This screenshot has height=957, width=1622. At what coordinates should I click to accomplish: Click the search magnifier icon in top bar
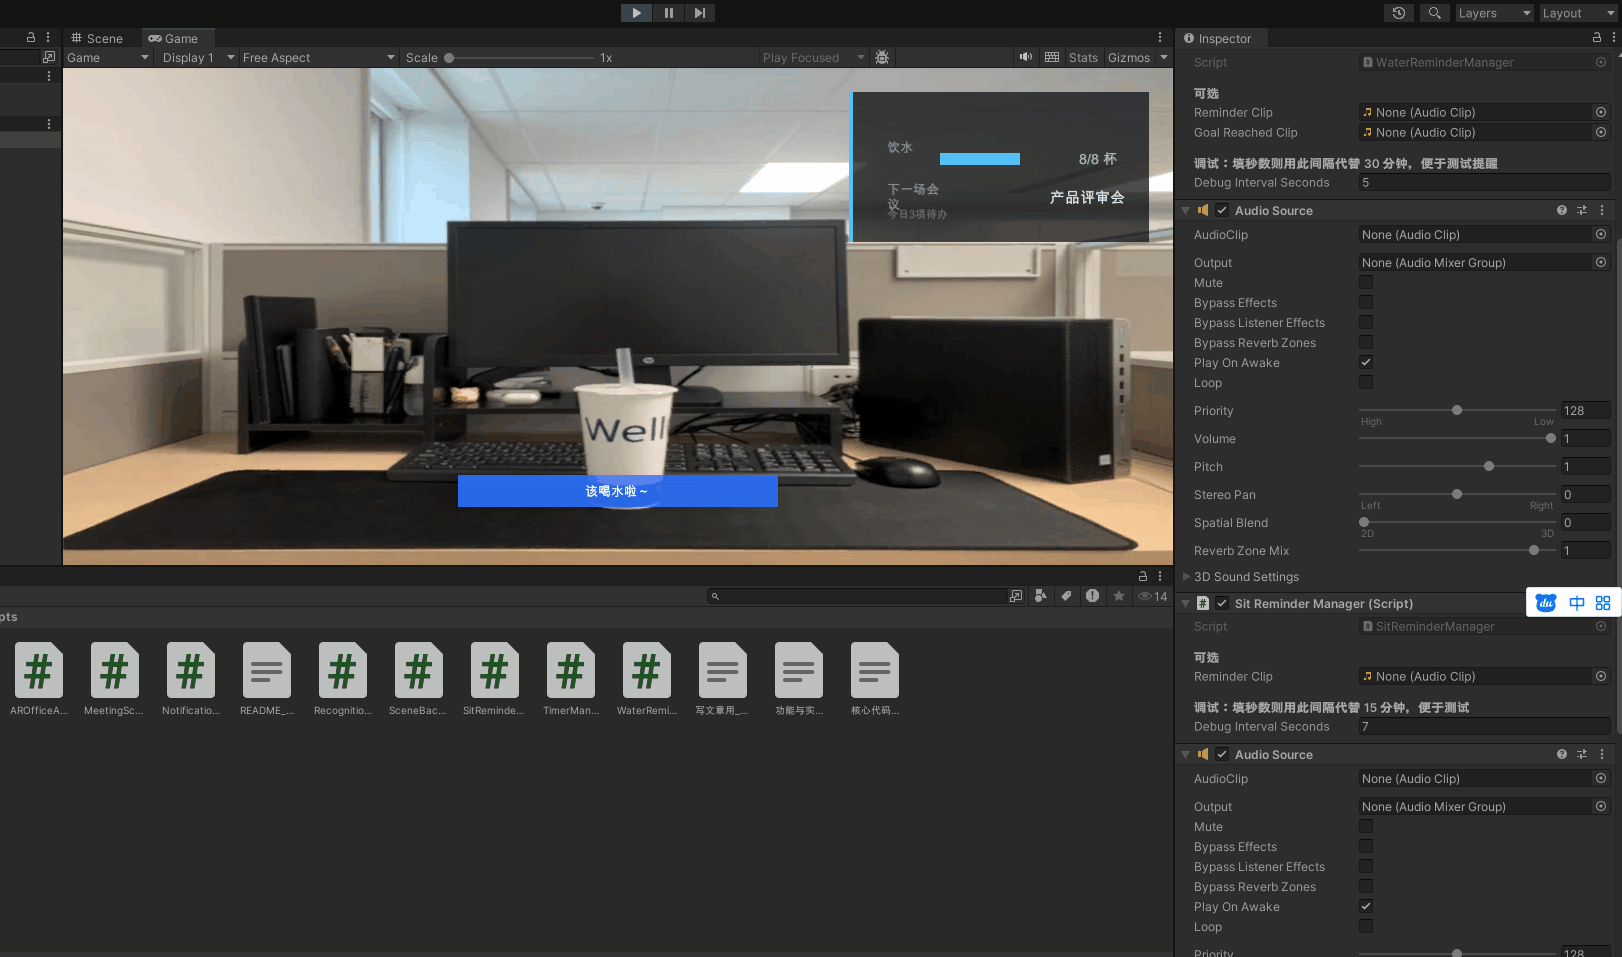(x=1434, y=13)
